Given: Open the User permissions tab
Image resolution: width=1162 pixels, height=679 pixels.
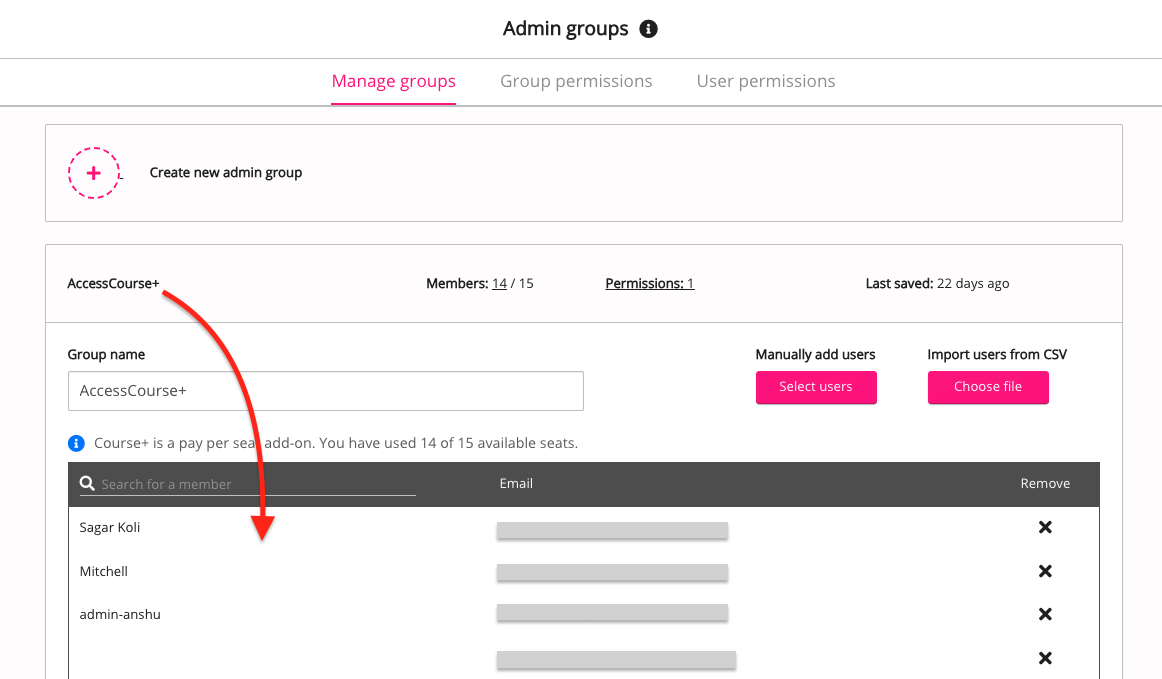Looking at the screenshot, I should tap(766, 81).
